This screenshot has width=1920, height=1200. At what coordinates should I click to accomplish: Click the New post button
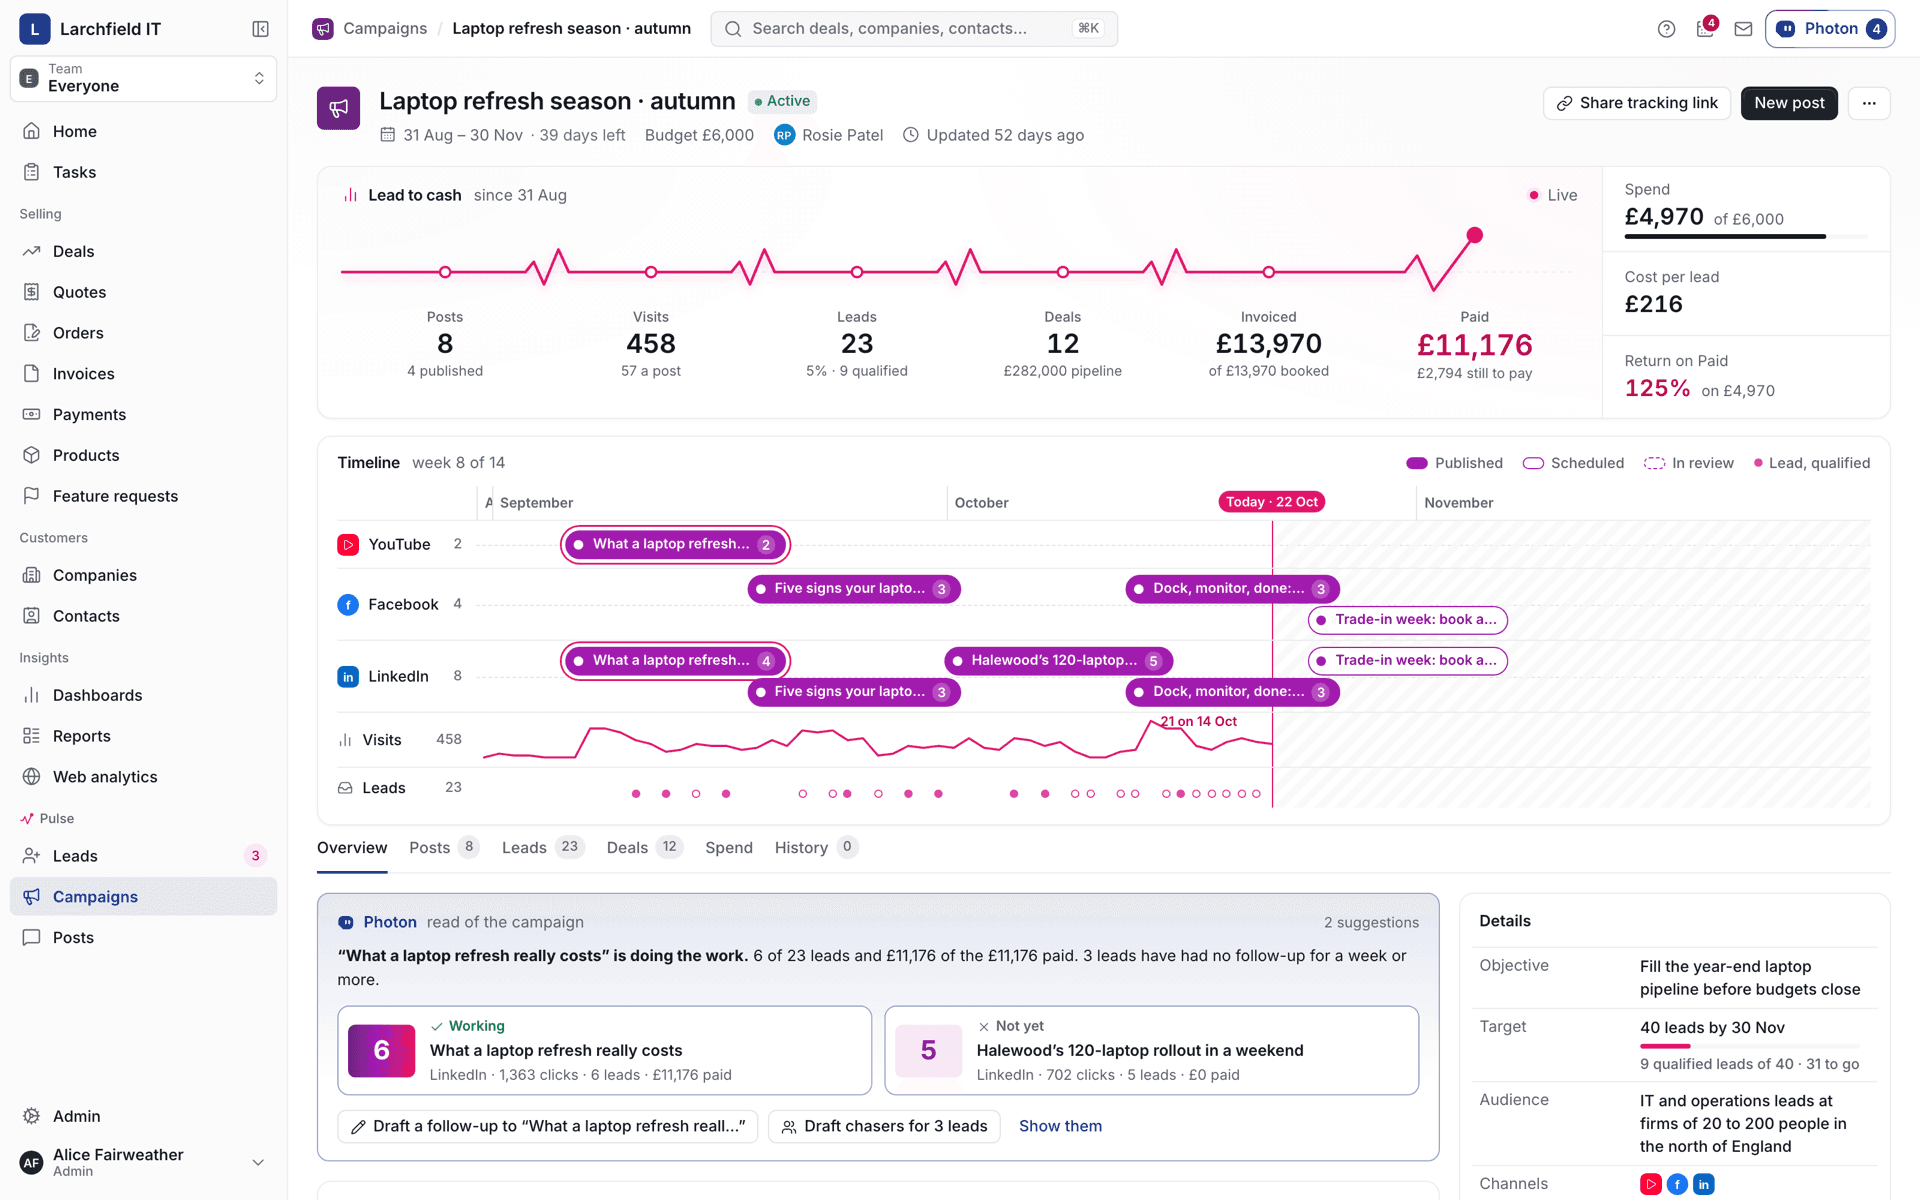tap(1789, 103)
